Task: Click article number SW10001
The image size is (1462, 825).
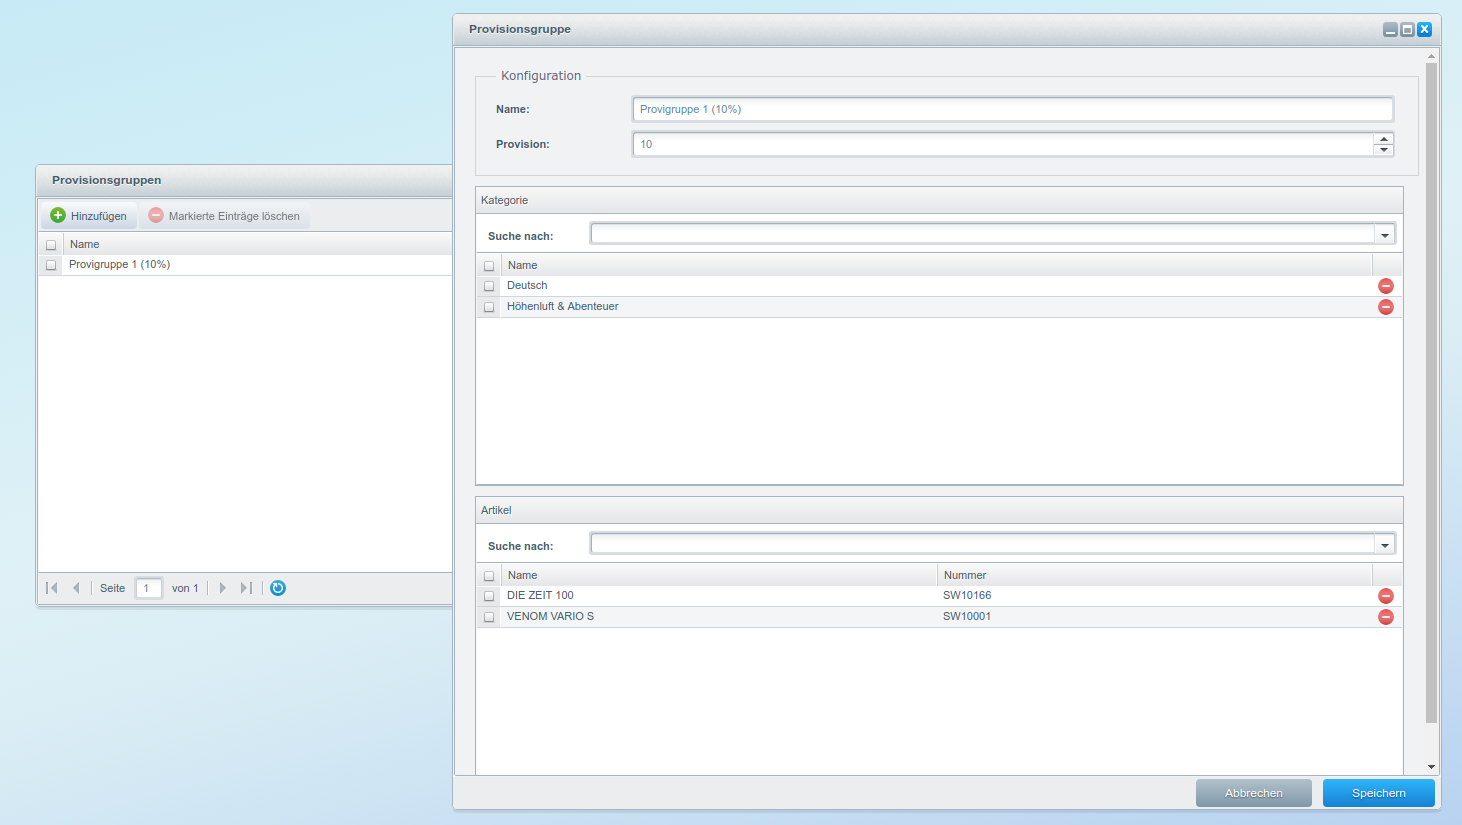Action: pyautogui.click(x=967, y=617)
